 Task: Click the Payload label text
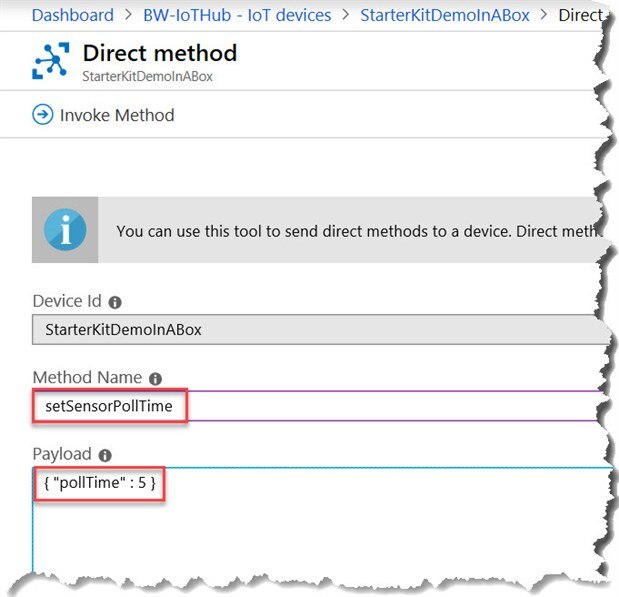(x=62, y=454)
